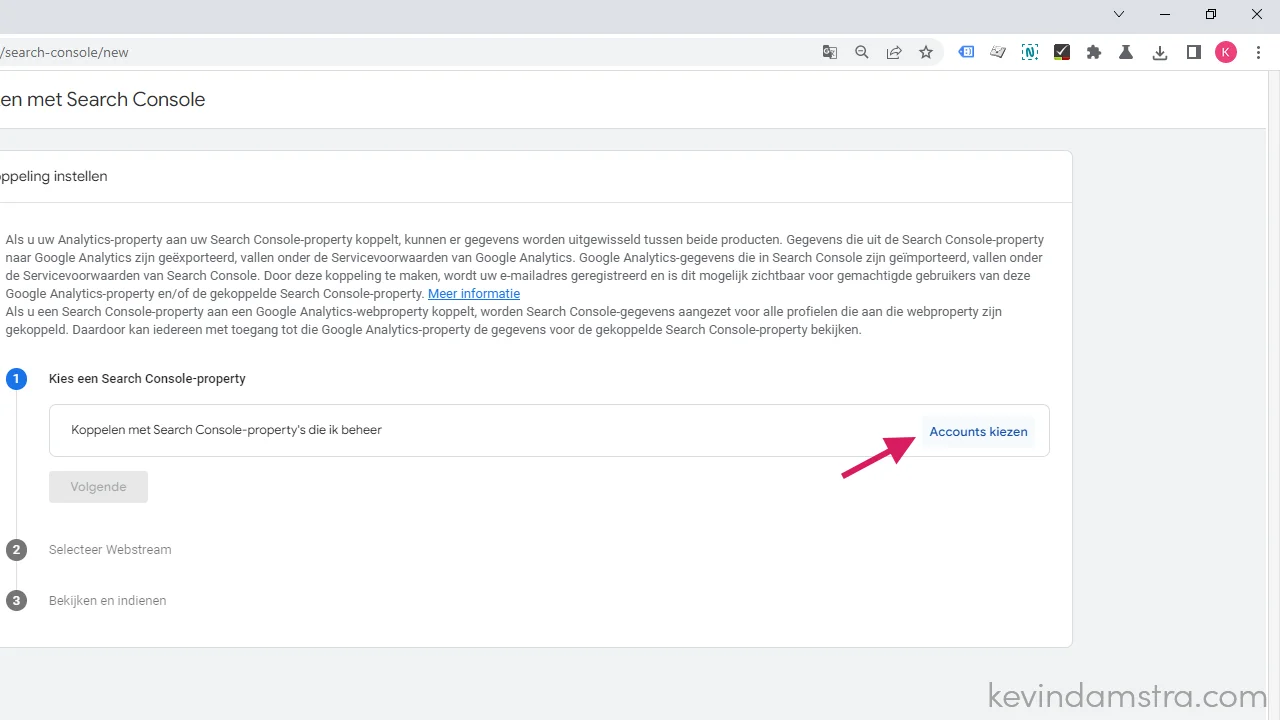Open the blue tag extension icon
Screen dimensions: 1280x720
tap(966, 53)
